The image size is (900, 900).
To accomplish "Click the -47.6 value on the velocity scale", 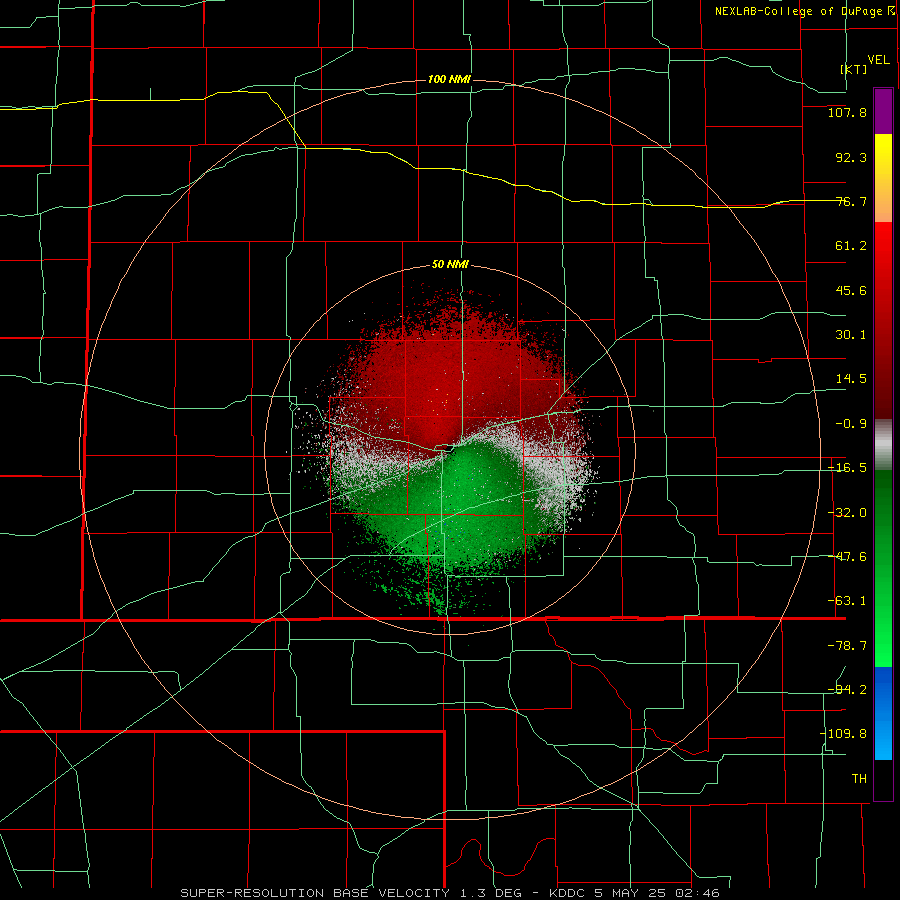I will coord(847,557).
